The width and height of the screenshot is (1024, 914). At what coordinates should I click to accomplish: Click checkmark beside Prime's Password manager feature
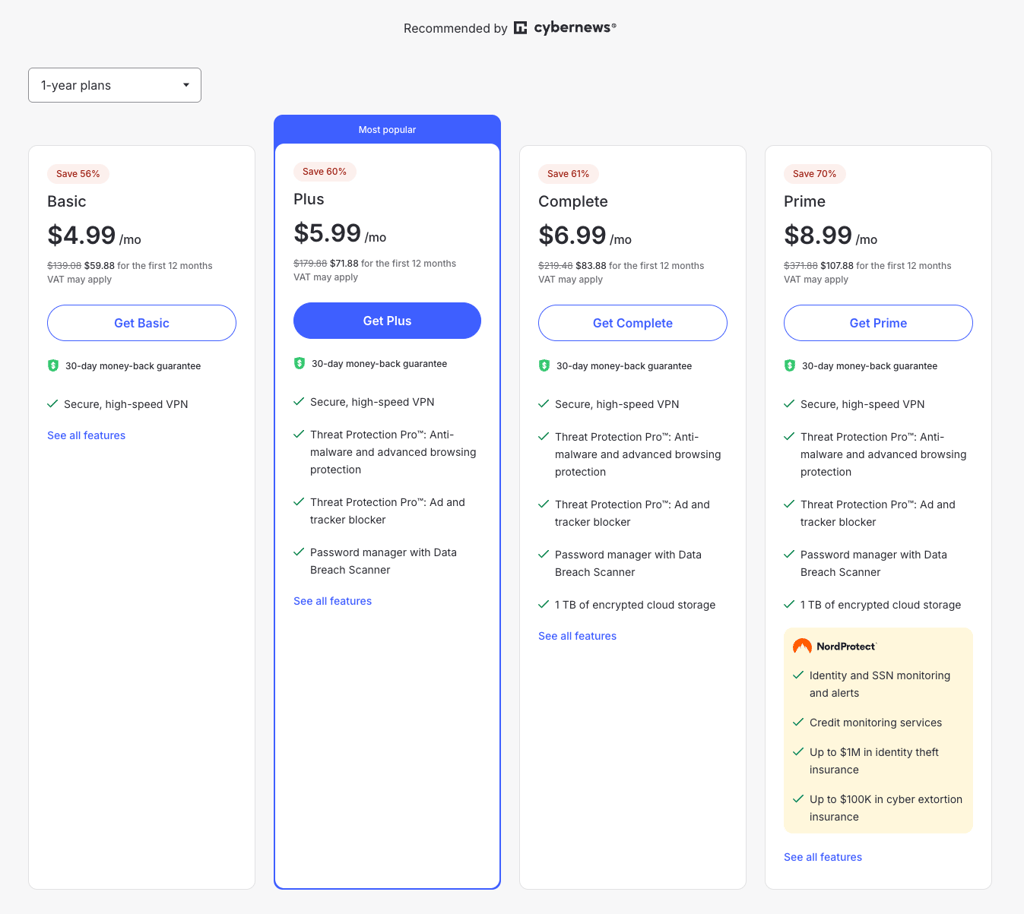coord(789,554)
